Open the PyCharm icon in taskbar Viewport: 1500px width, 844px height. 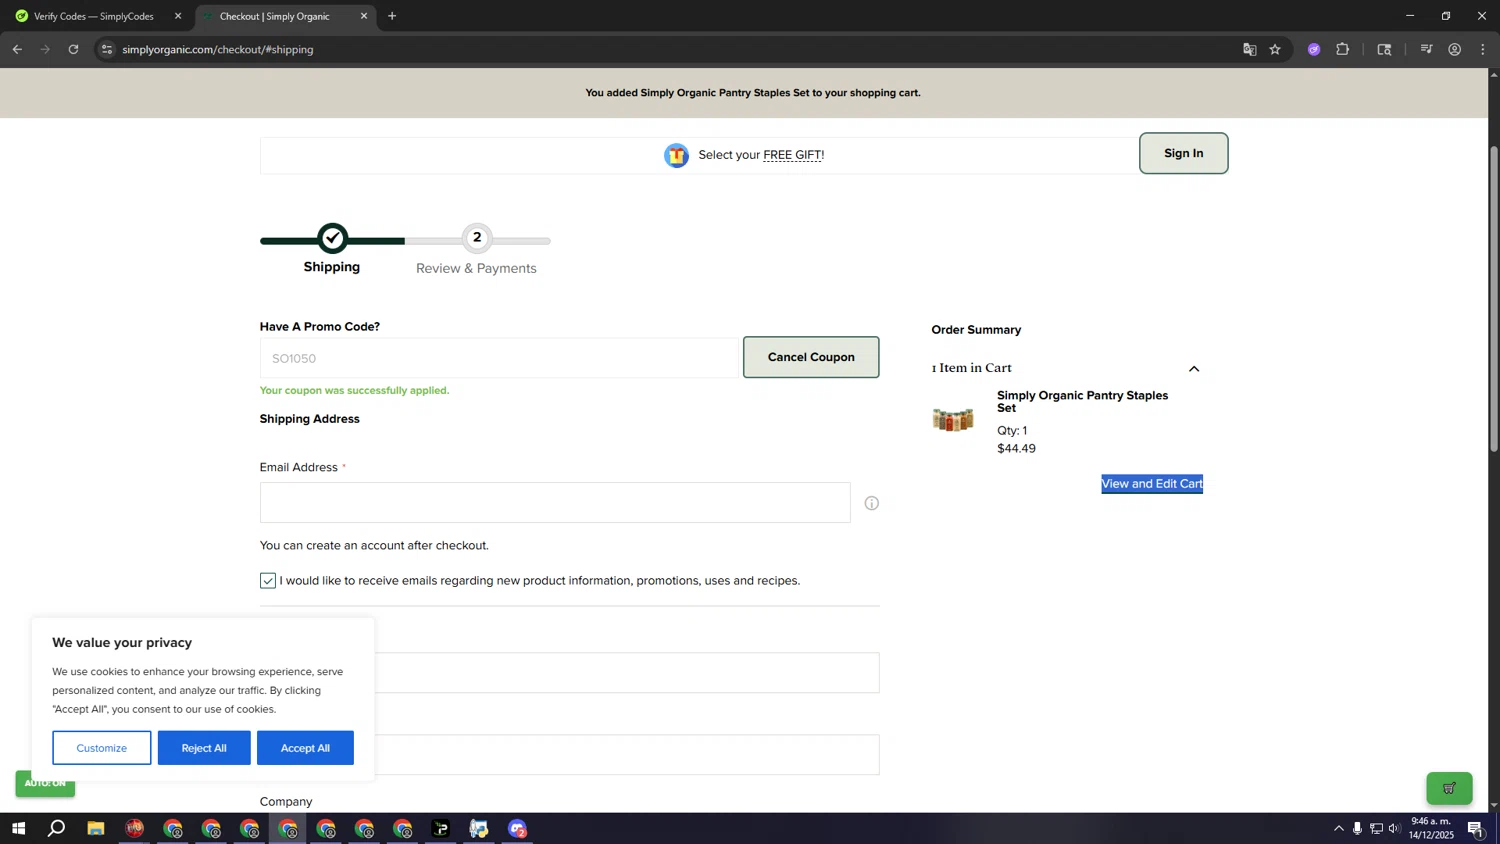point(441,829)
